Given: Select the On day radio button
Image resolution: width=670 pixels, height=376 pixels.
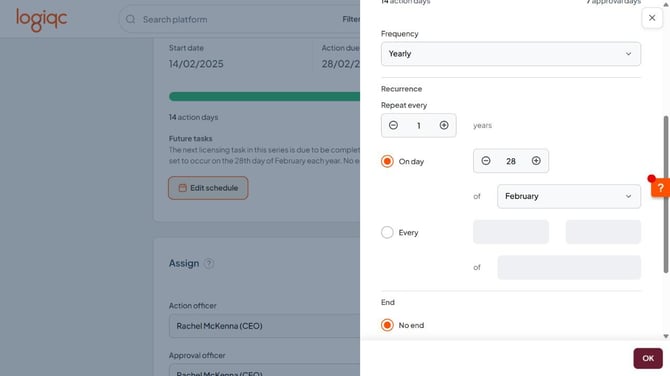Looking at the screenshot, I should [387, 161].
